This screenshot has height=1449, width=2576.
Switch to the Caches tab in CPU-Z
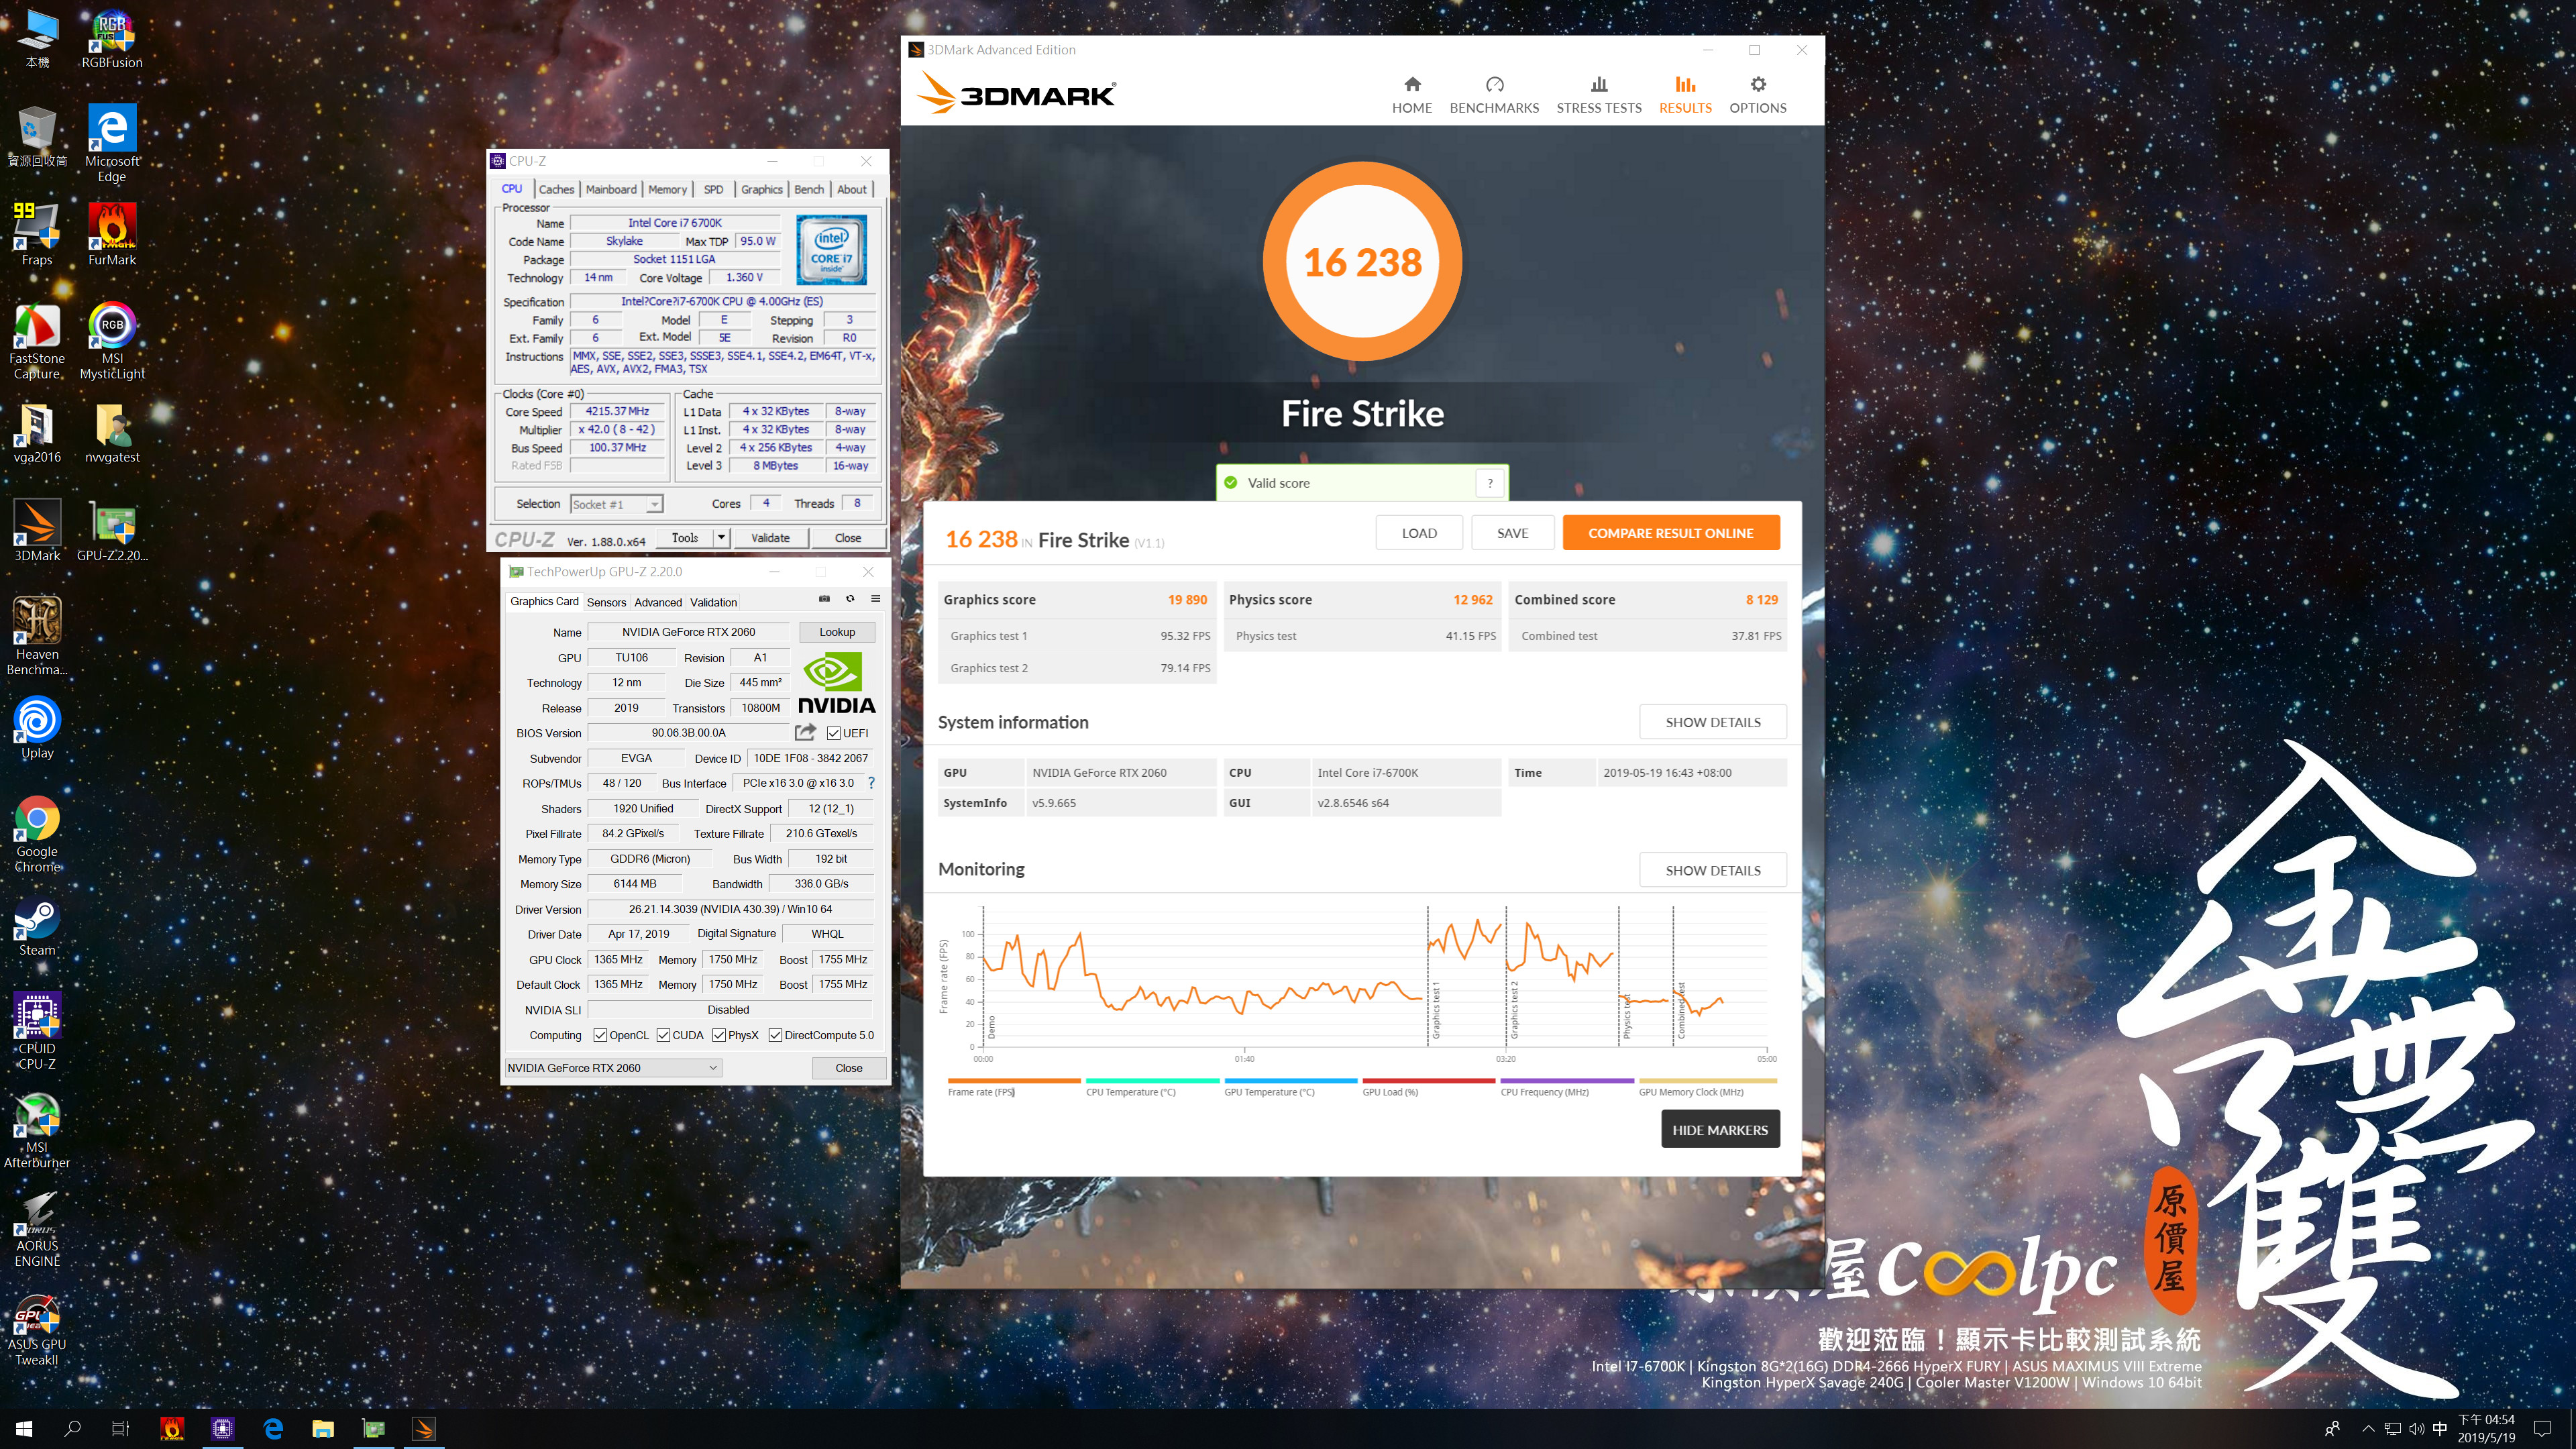click(x=556, y=189)
